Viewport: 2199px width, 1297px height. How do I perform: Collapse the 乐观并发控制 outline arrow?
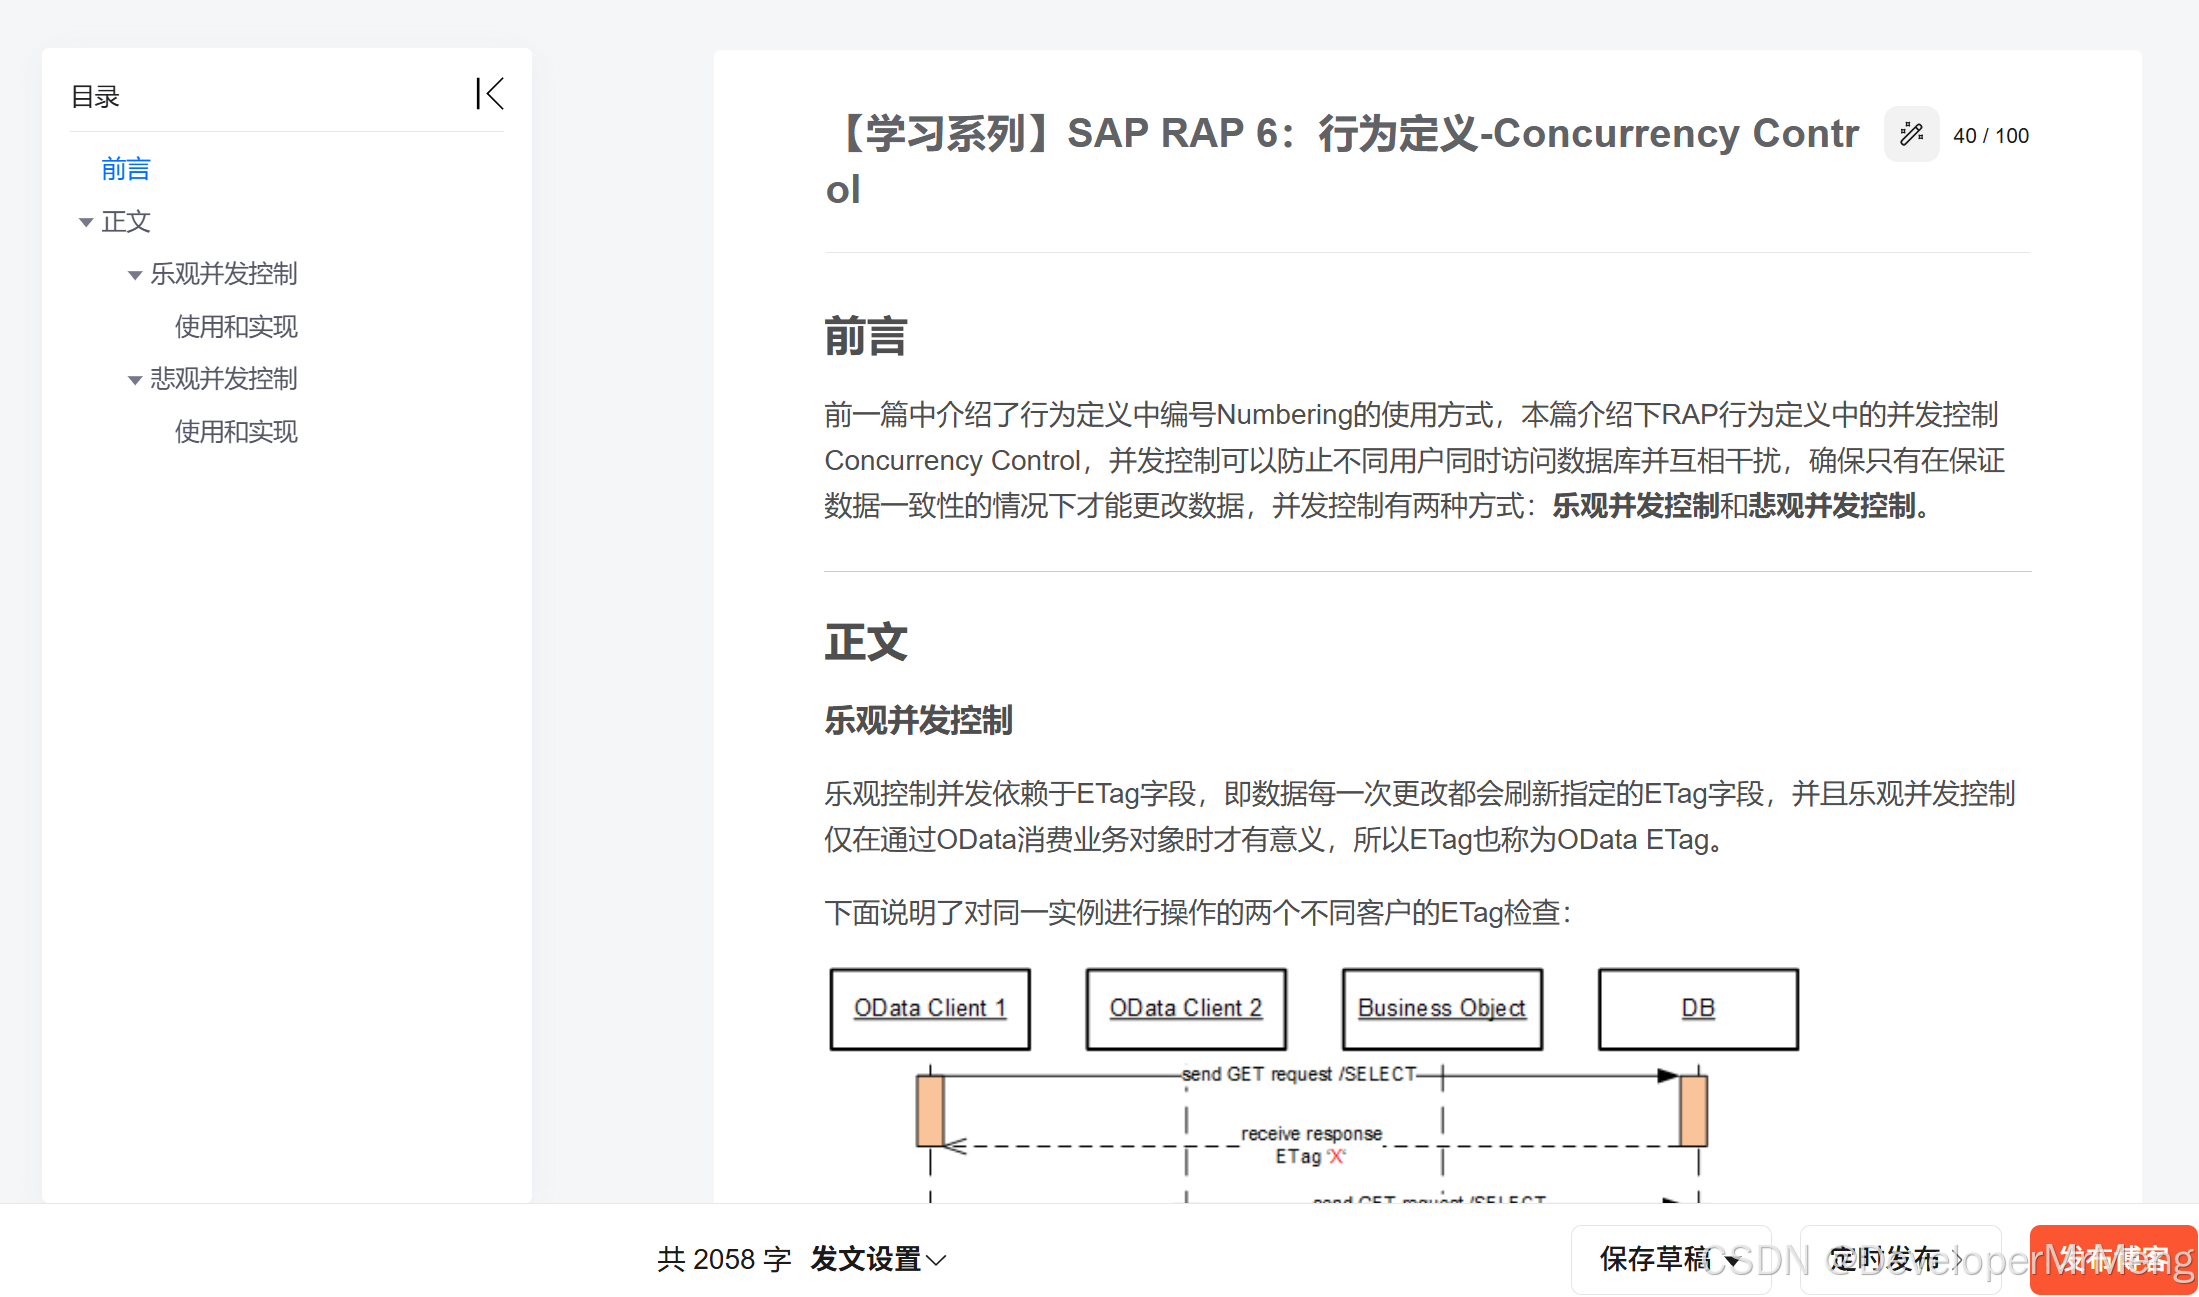point(135,275)
